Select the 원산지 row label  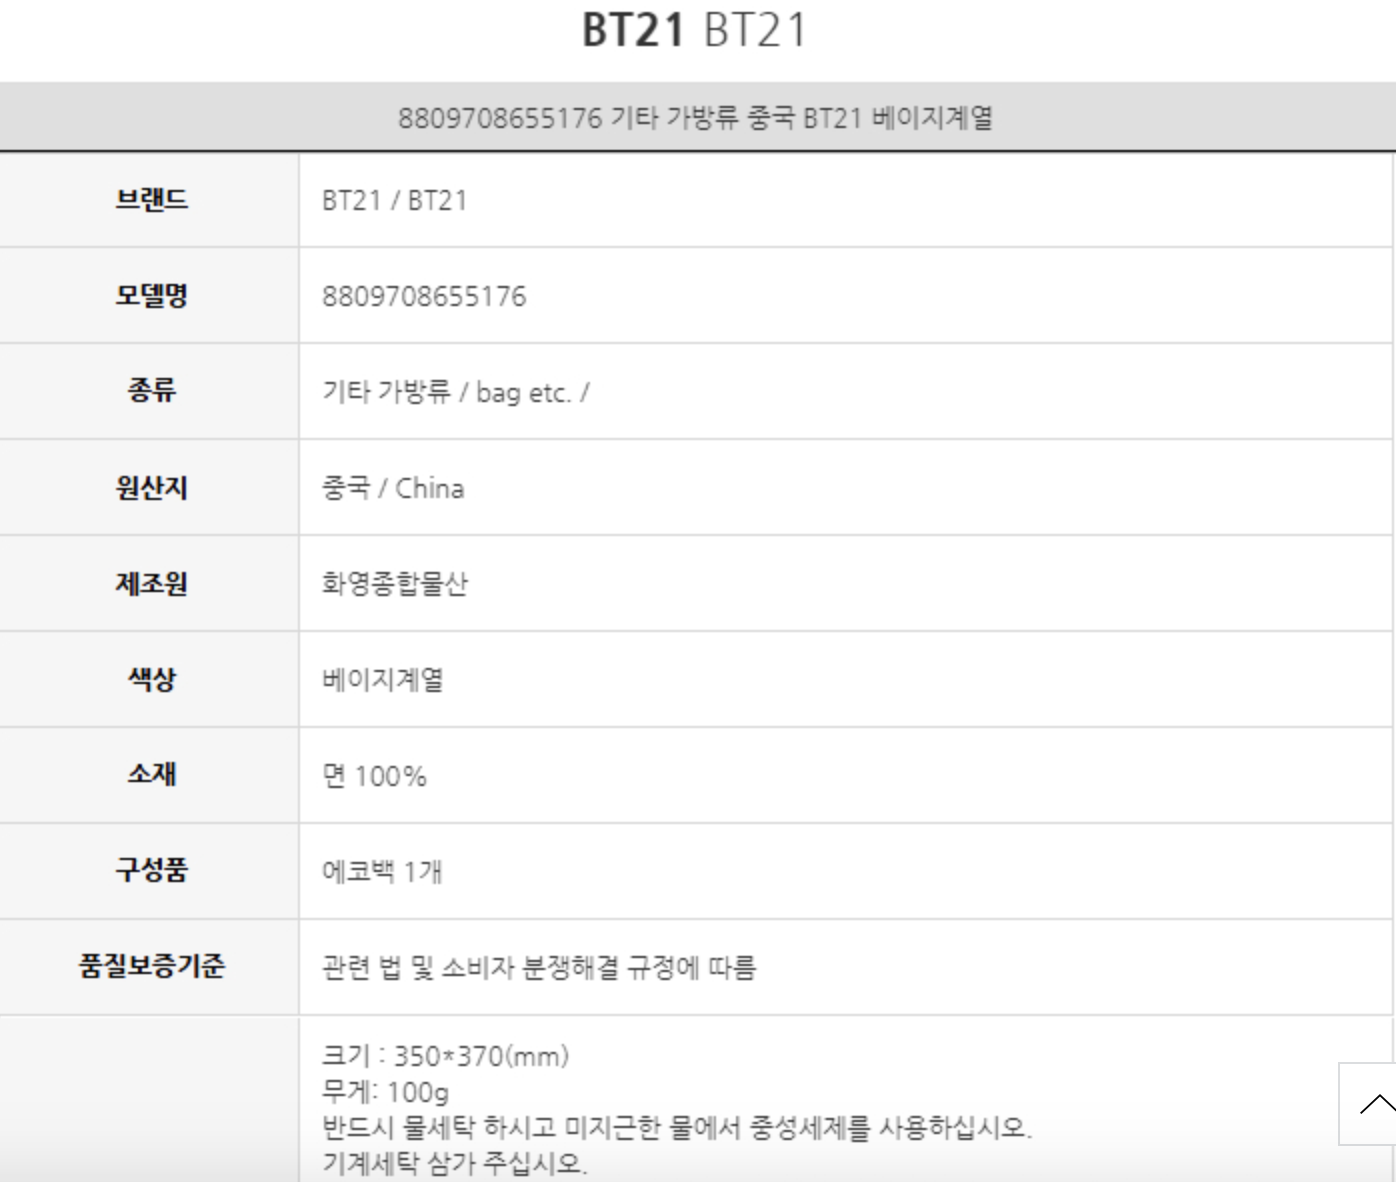[x=151, y=488]
